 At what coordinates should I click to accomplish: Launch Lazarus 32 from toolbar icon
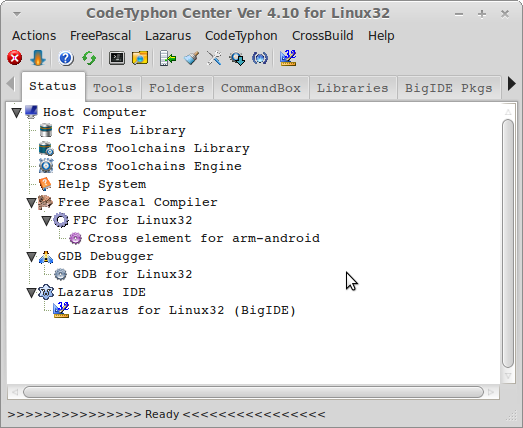pos(288,58)
